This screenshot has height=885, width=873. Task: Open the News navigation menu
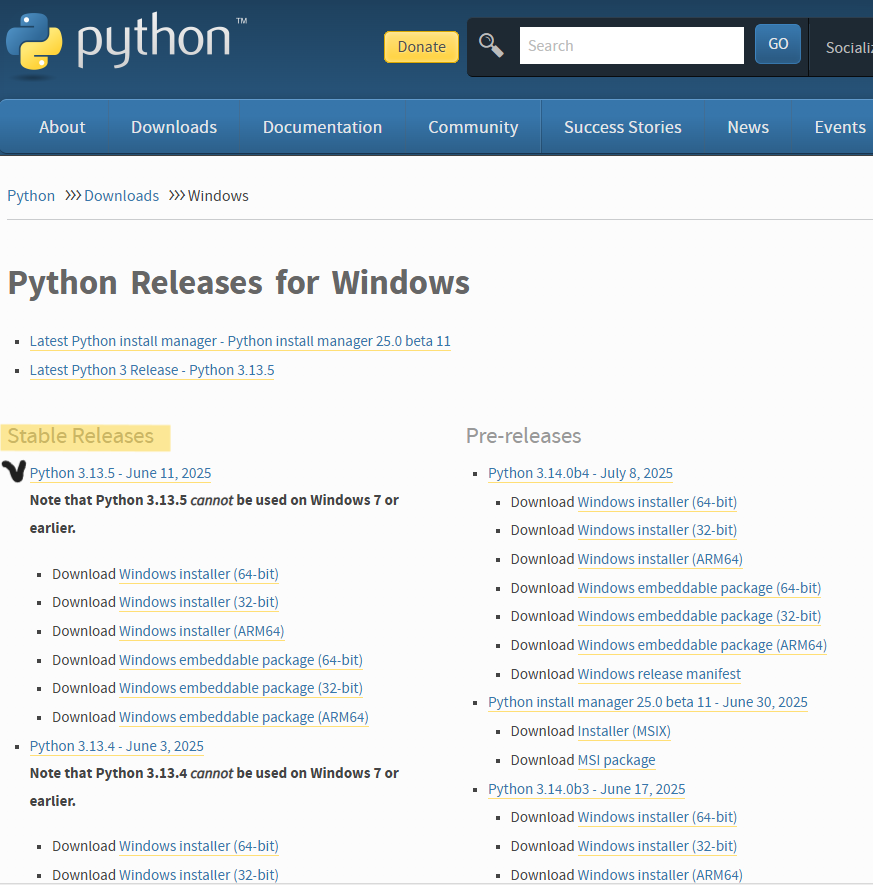(748, 127)
